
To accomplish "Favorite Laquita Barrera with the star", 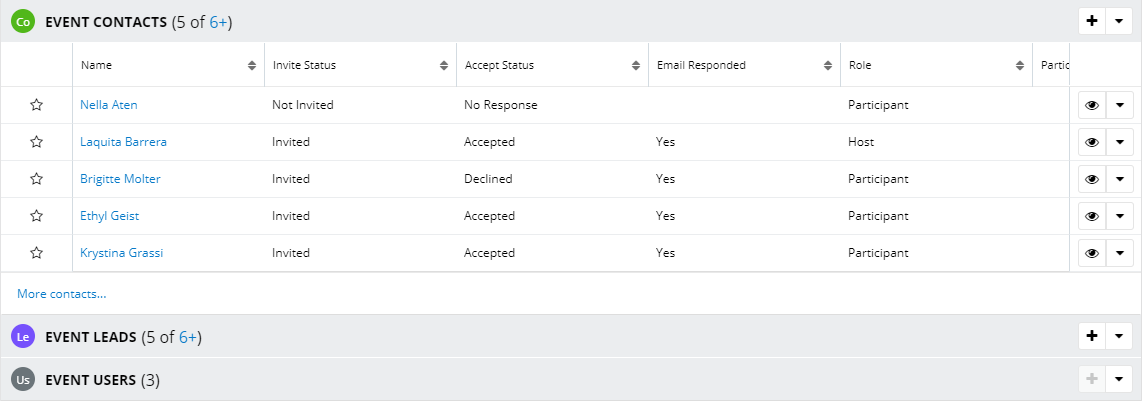I will (36, 142).
